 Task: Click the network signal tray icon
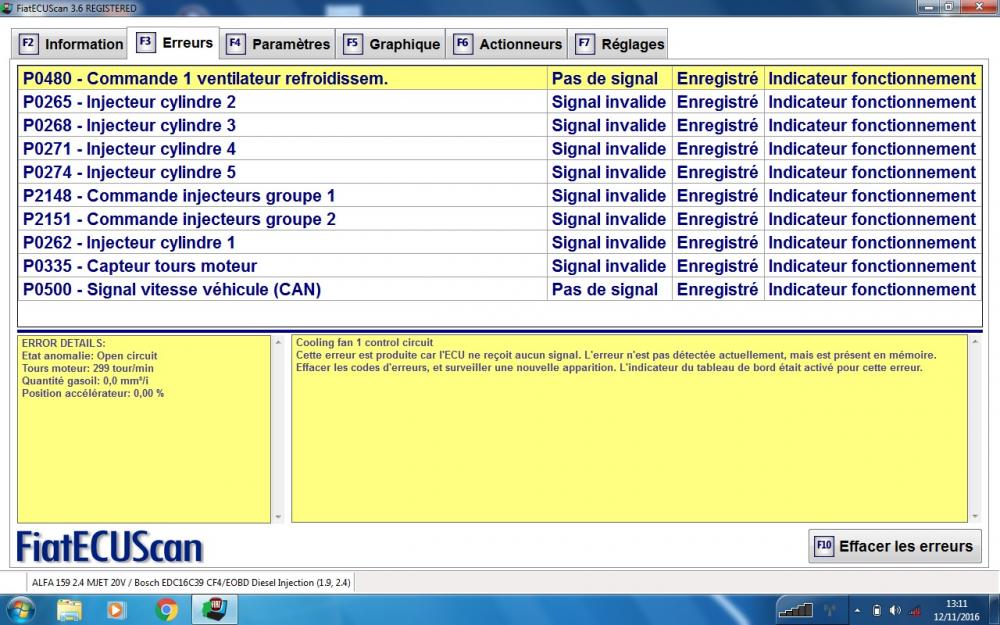pyautogui.click(x=915, y=611)
